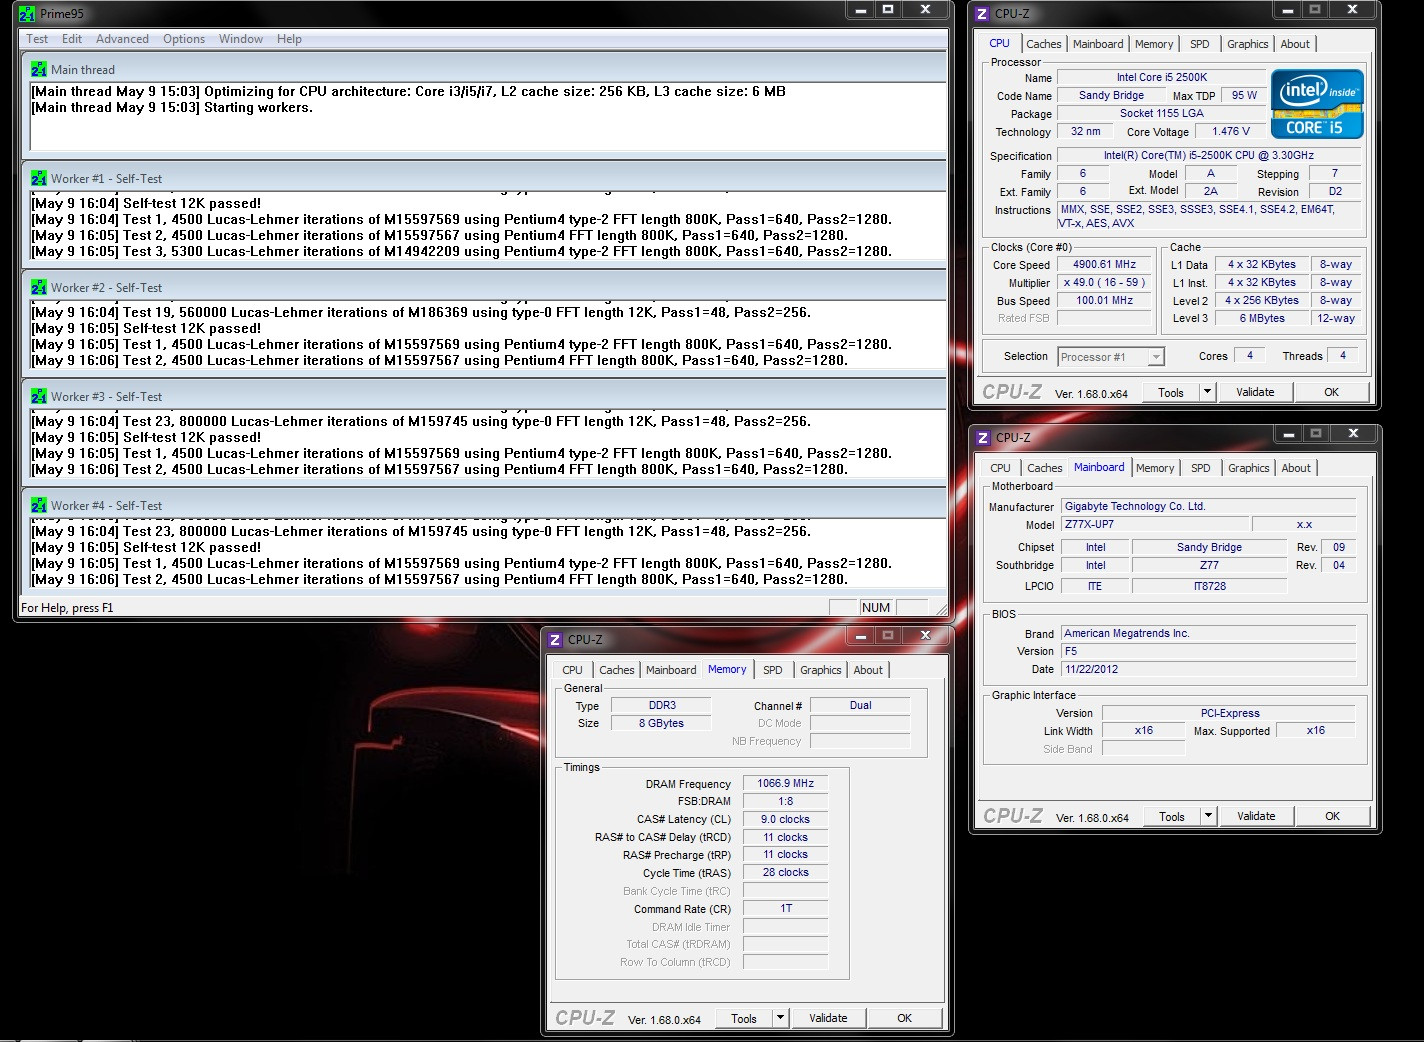1424x1042 pixels.
Task: Select Graphics tab in the Mainboard CPU-Z window
Action: (1249, 468)
